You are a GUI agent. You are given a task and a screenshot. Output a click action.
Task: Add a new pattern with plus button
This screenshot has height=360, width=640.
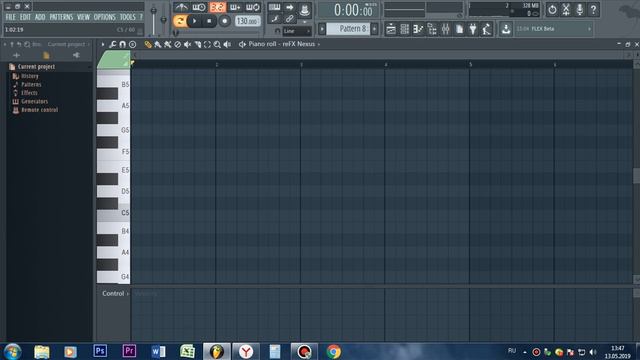pyautogui.click(x=374, y=29)
